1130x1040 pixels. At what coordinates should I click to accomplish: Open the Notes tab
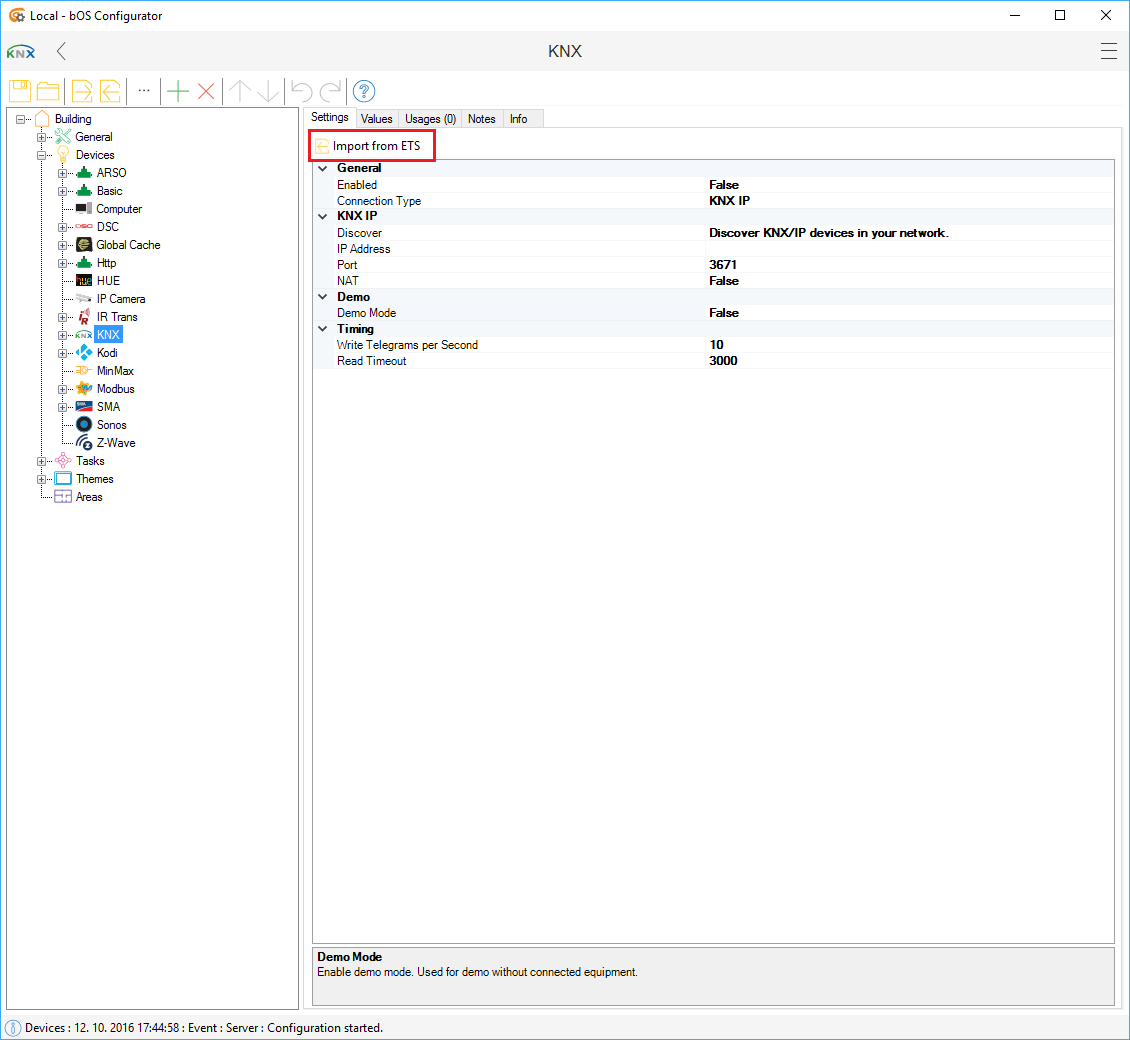[481, 119]
